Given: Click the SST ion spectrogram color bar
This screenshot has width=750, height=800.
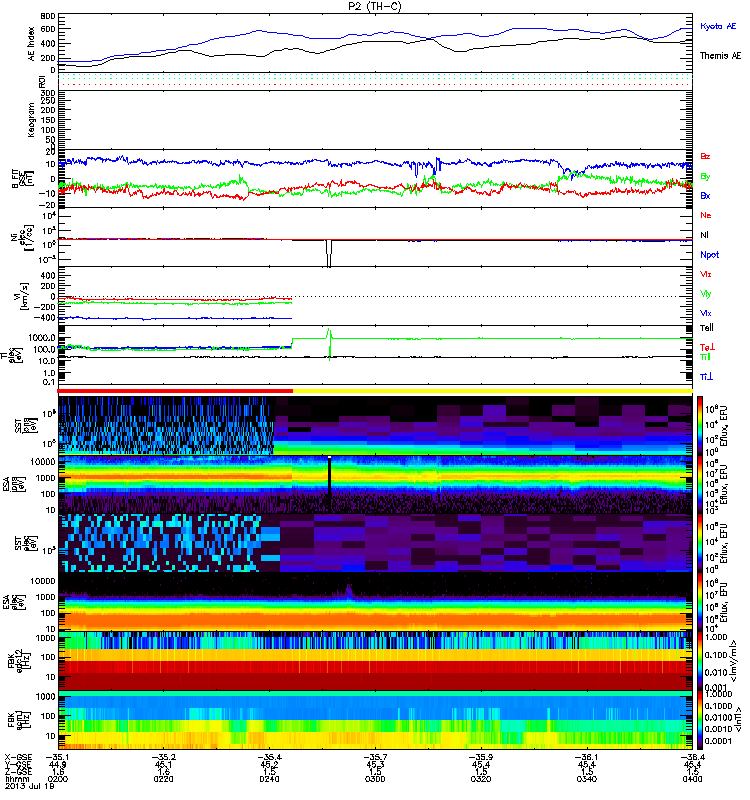Looking at the screenshot, I should 700,425.
